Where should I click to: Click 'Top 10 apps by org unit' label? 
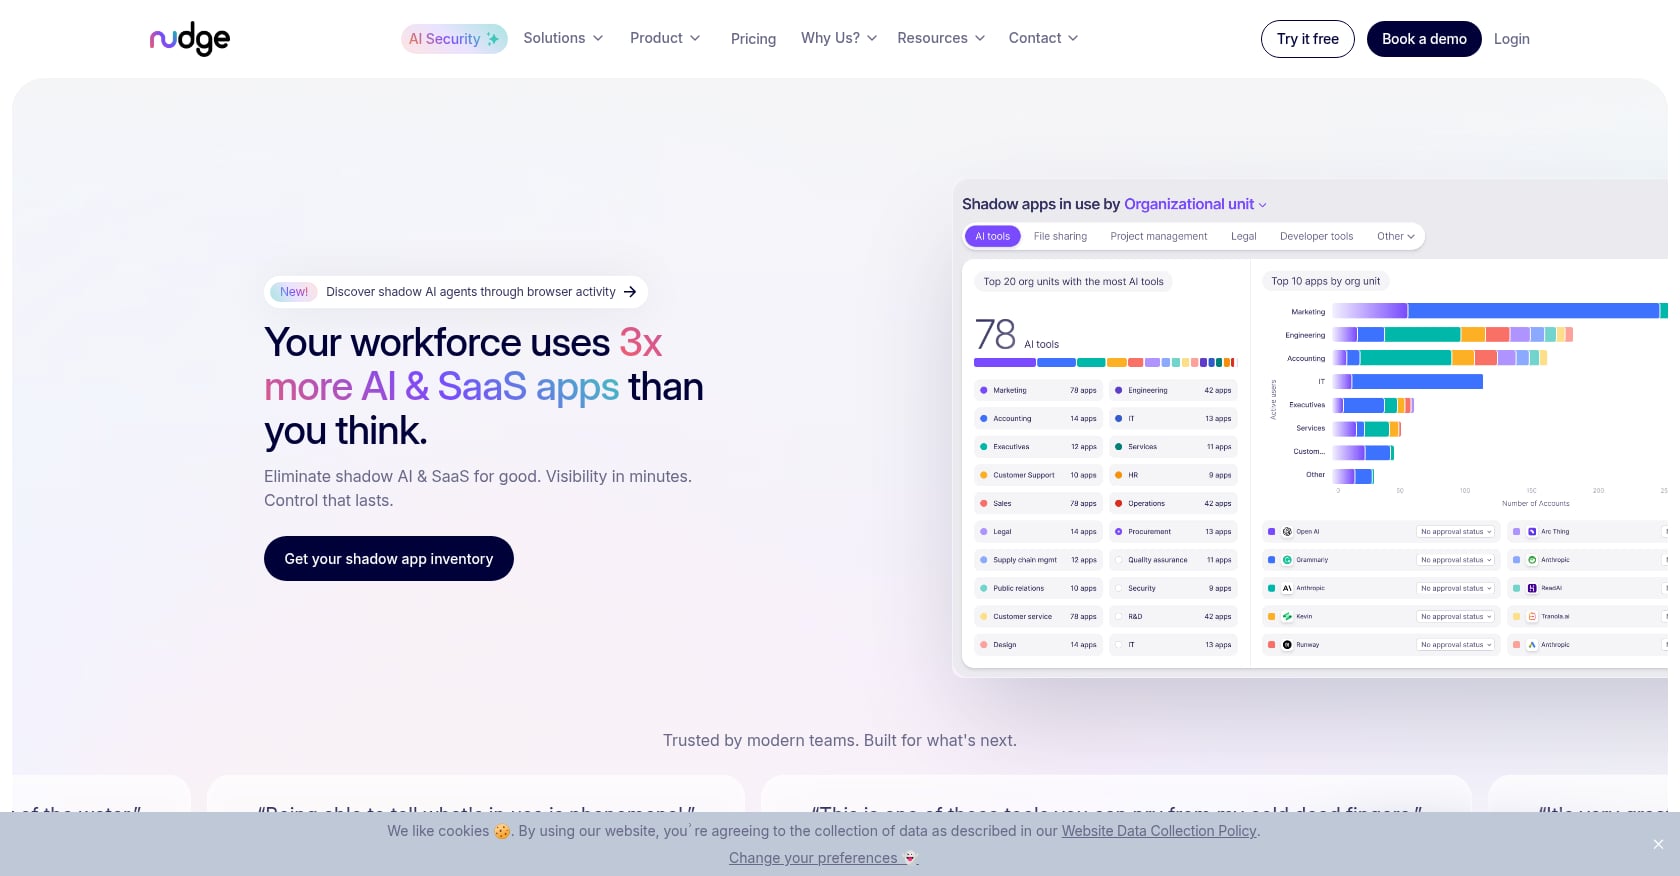click(x=1325, y=282)
